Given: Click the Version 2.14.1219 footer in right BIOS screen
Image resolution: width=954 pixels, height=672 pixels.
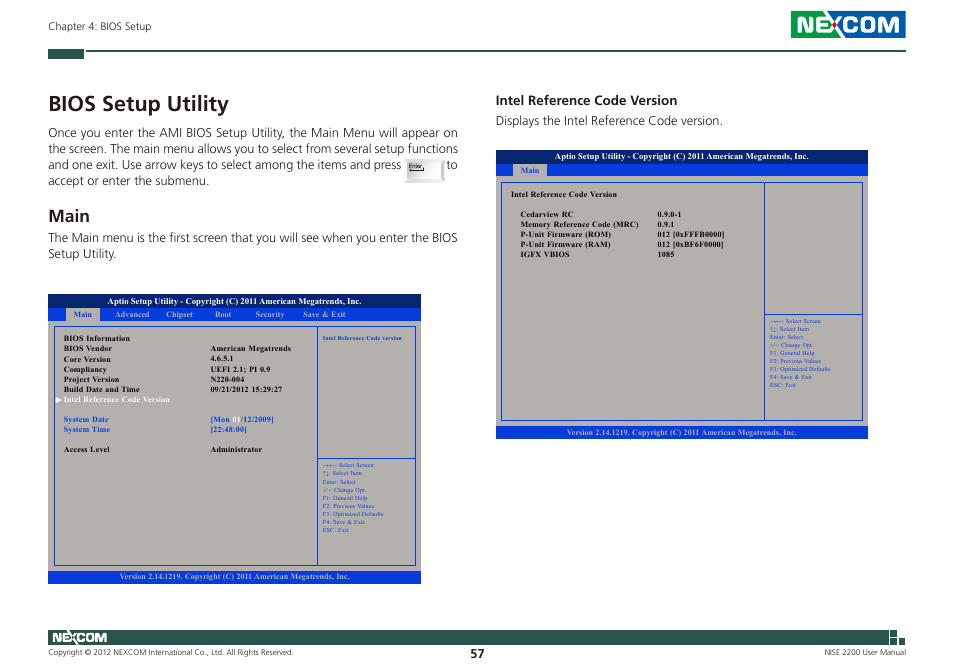Looking at the screenshot, I should tap(681, 432).
